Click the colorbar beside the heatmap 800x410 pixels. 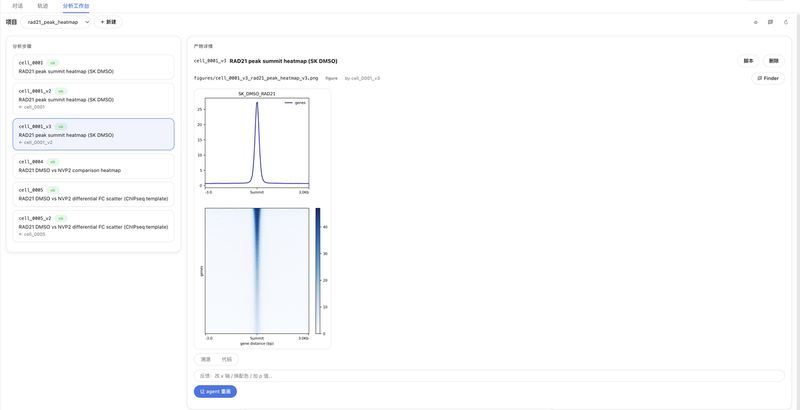click(318, 271)
